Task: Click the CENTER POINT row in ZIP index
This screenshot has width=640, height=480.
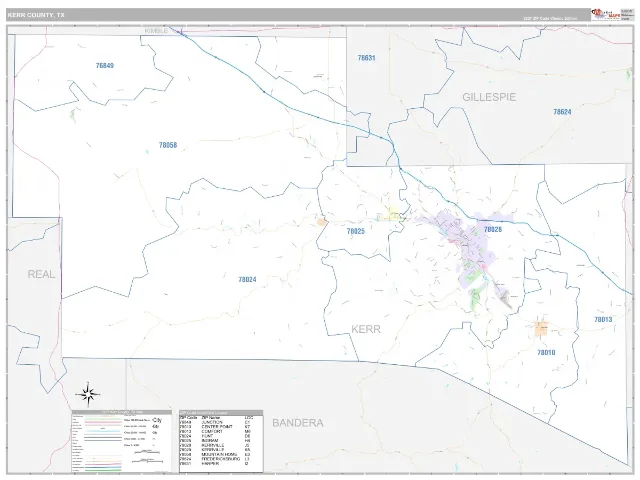Action: point(216,427)
